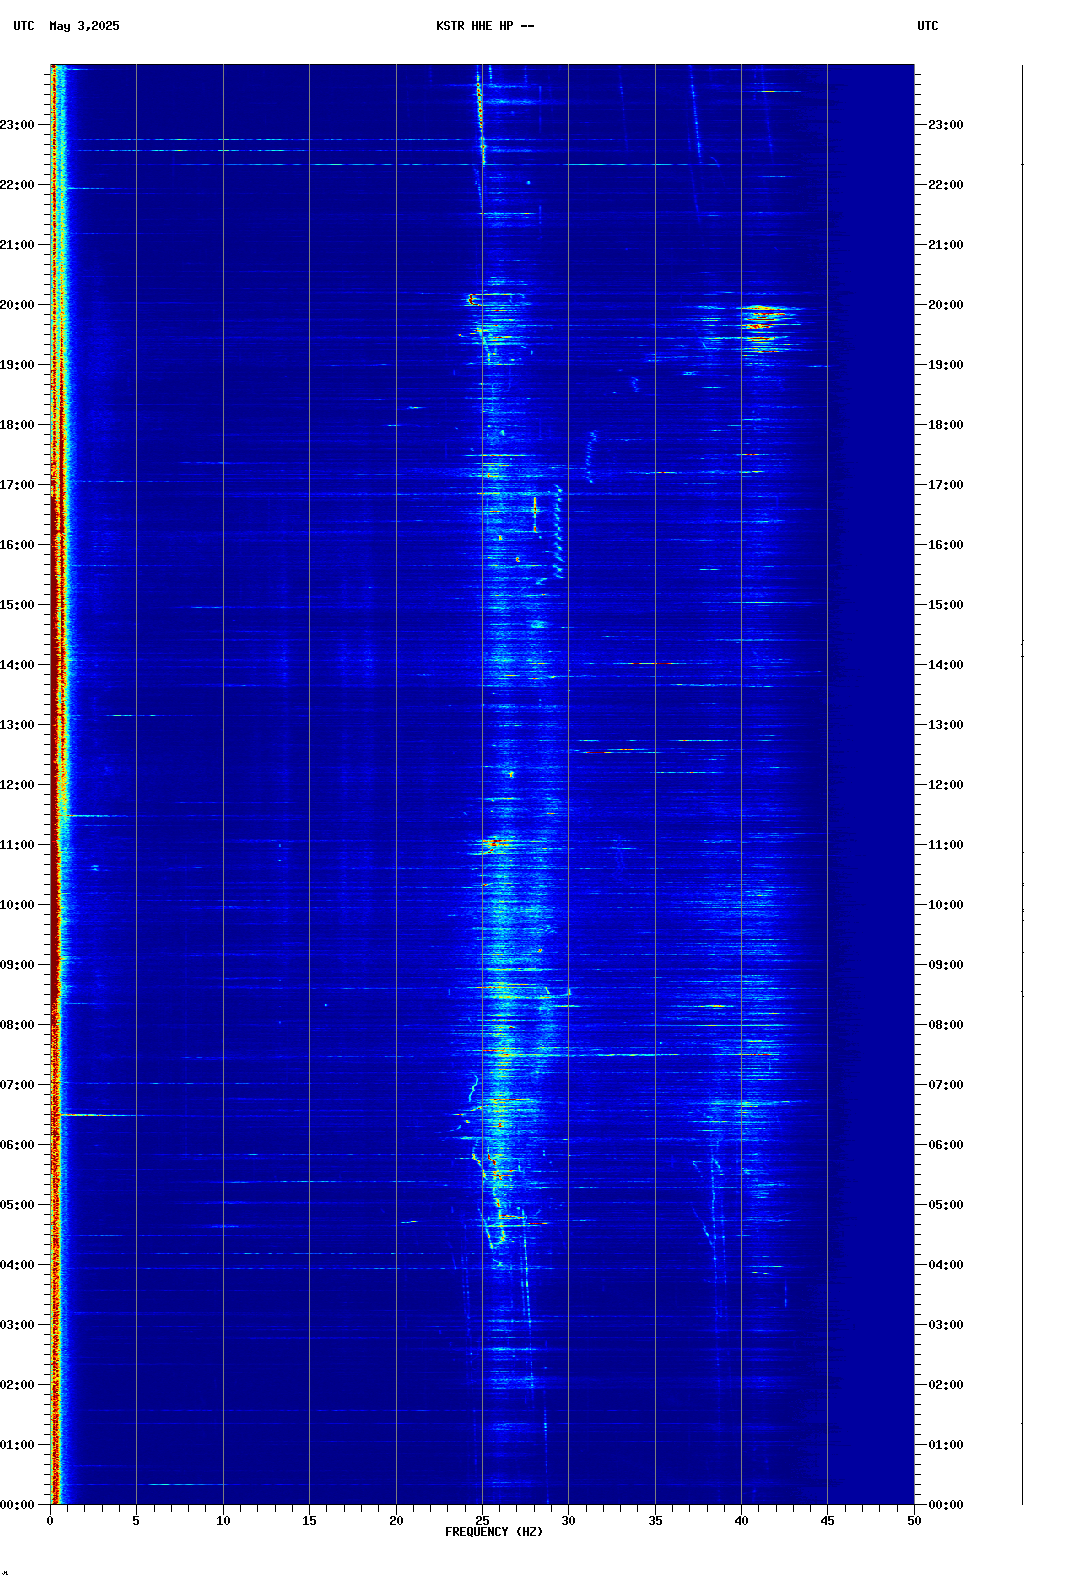Click the left-axis '06:00' time label
The image size is (1066, 1584).
point(17,1145)
